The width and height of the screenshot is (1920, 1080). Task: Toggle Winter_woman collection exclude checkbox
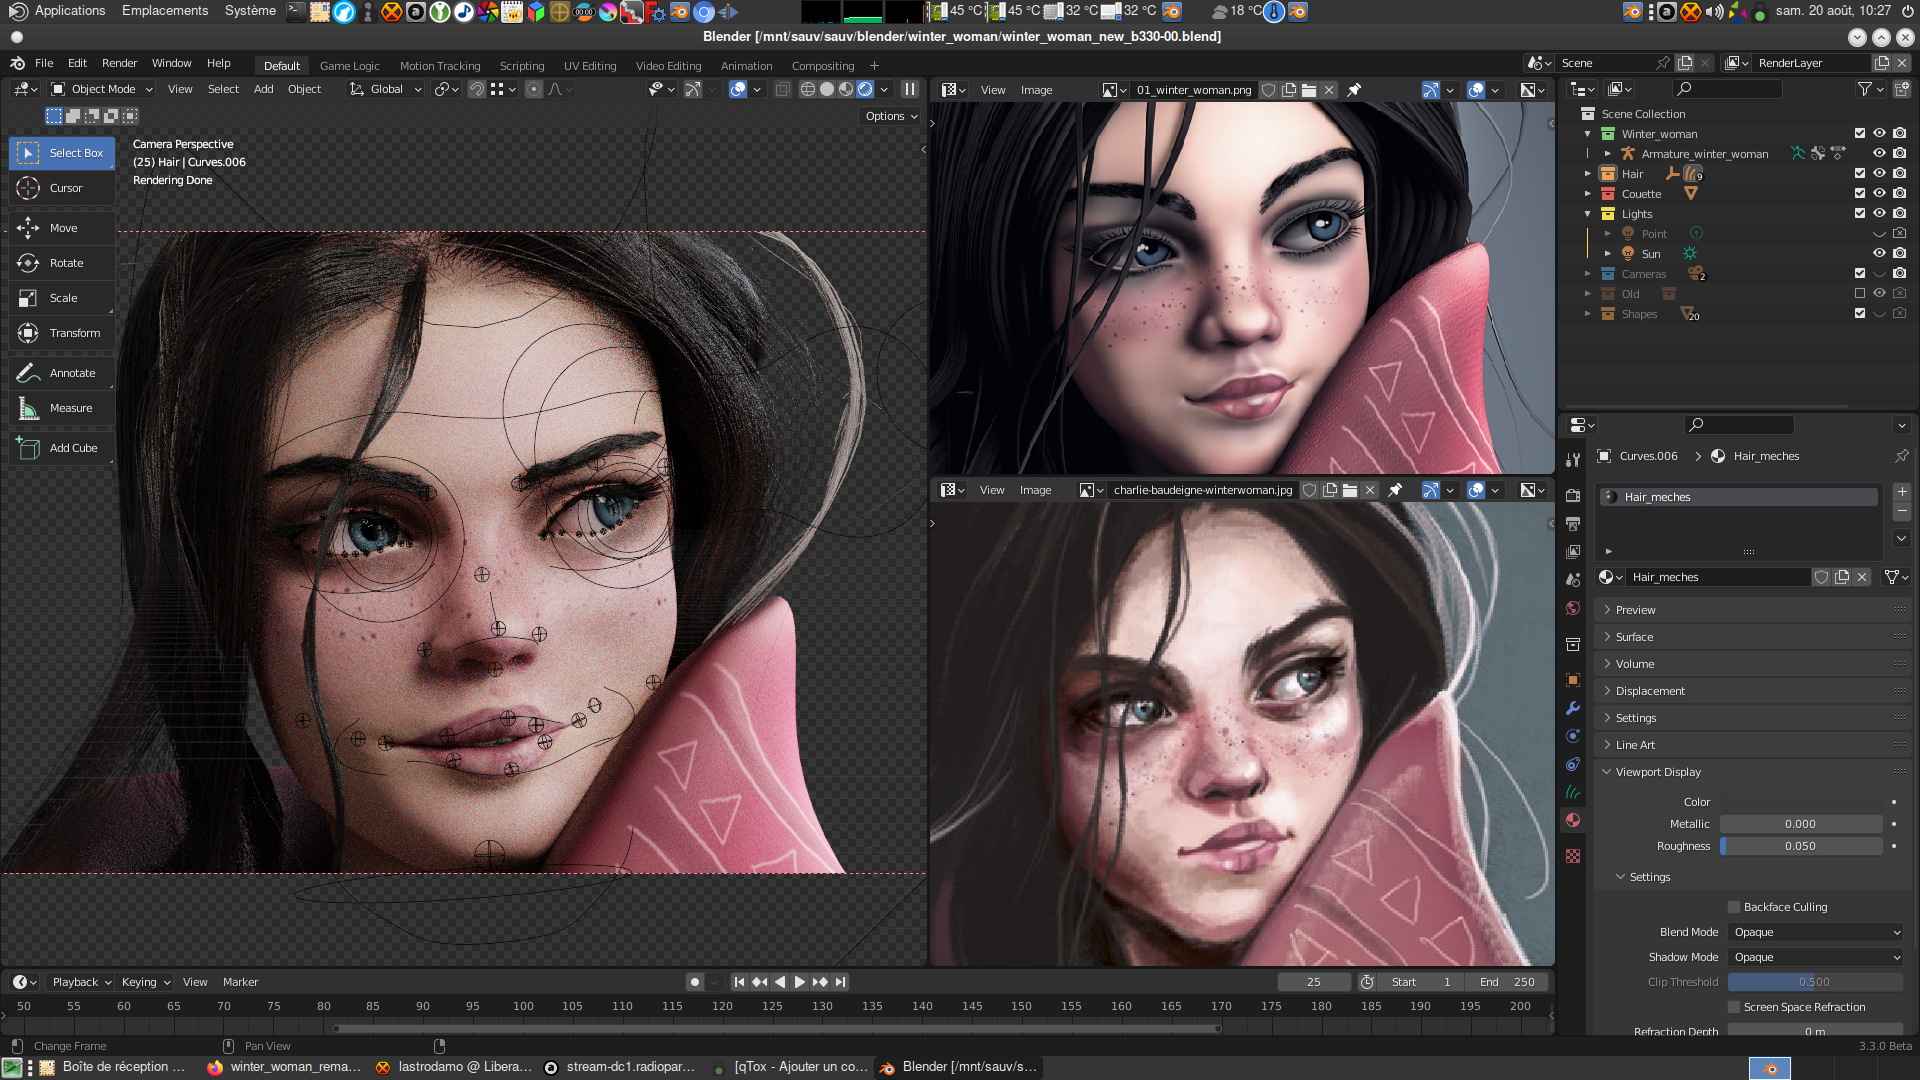(1860, 133)
